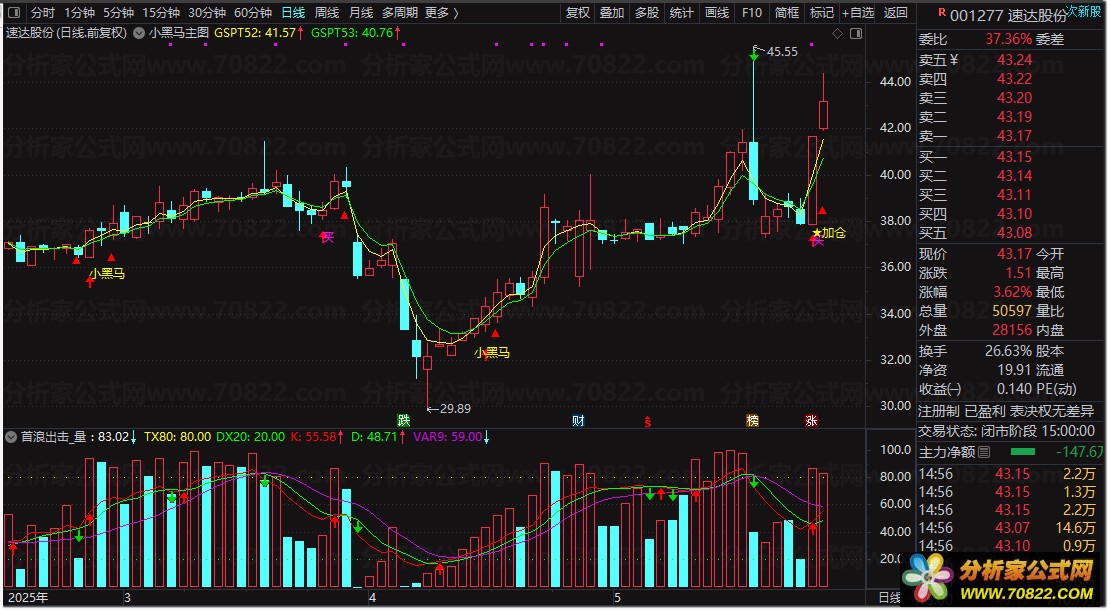Activate the 画线 drawing tool
1110x610 pixels.
click(717, 12)
